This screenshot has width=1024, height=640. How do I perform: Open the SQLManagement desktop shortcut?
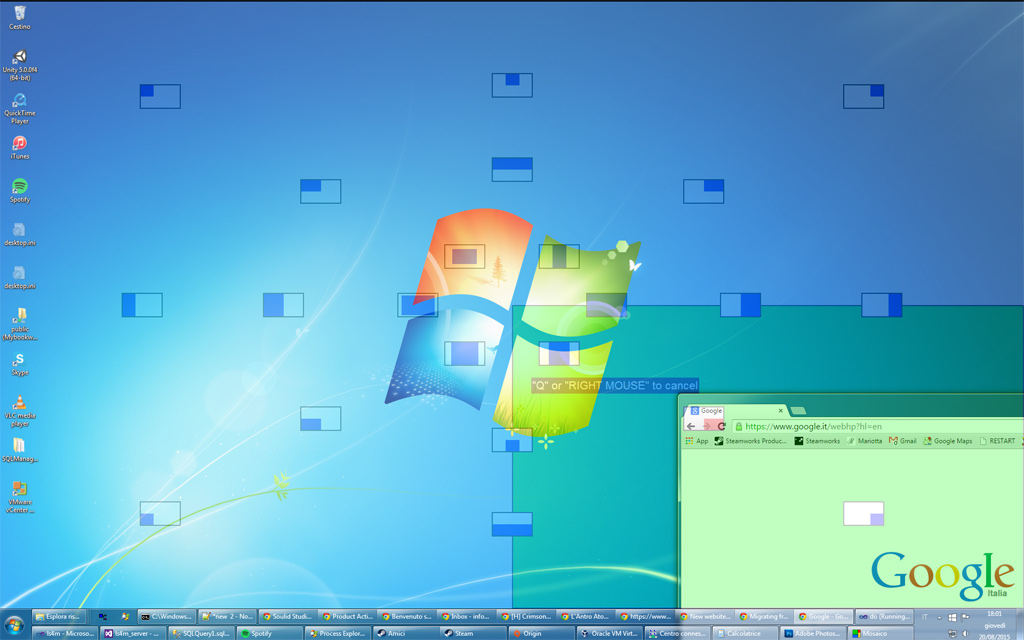tap(20, 450)
